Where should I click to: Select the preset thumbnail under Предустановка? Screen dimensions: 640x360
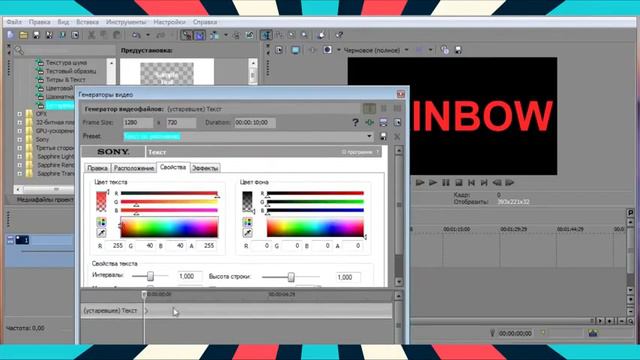tap(167, 73)
